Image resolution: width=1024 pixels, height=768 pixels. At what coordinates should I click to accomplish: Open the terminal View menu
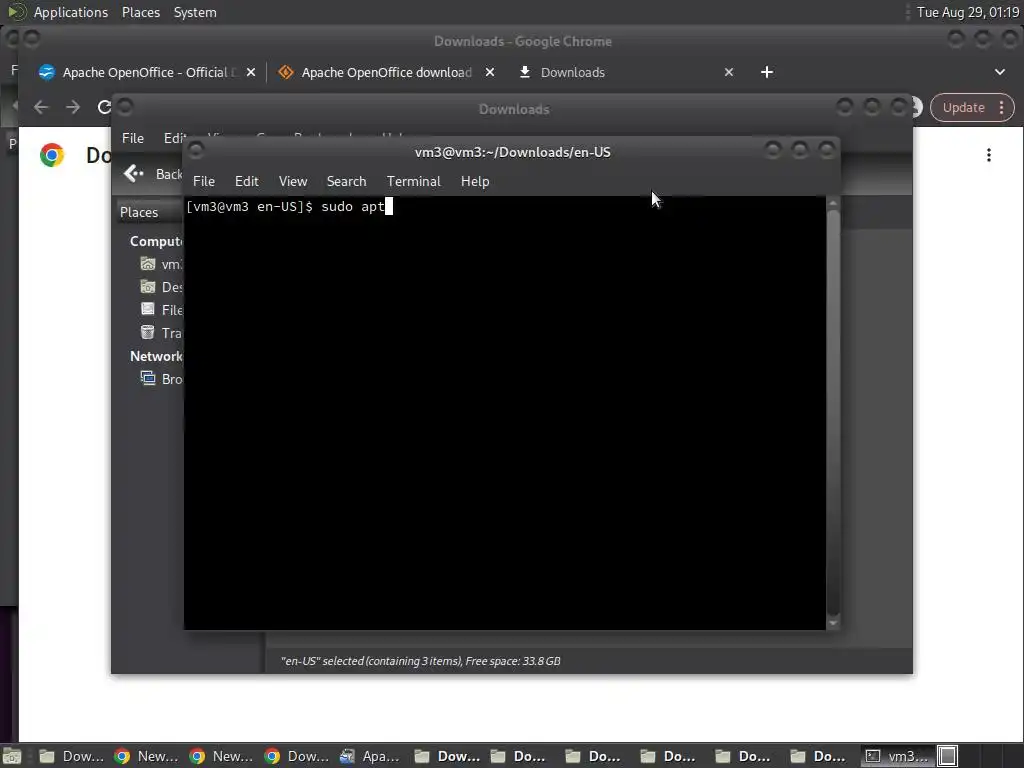pos(293,181)
